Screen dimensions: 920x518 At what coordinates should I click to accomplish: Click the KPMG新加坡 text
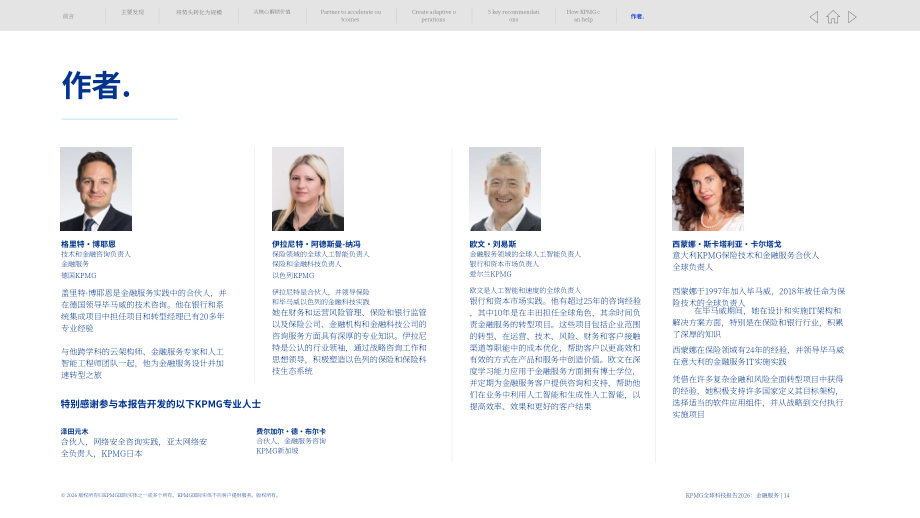[277, 451]
